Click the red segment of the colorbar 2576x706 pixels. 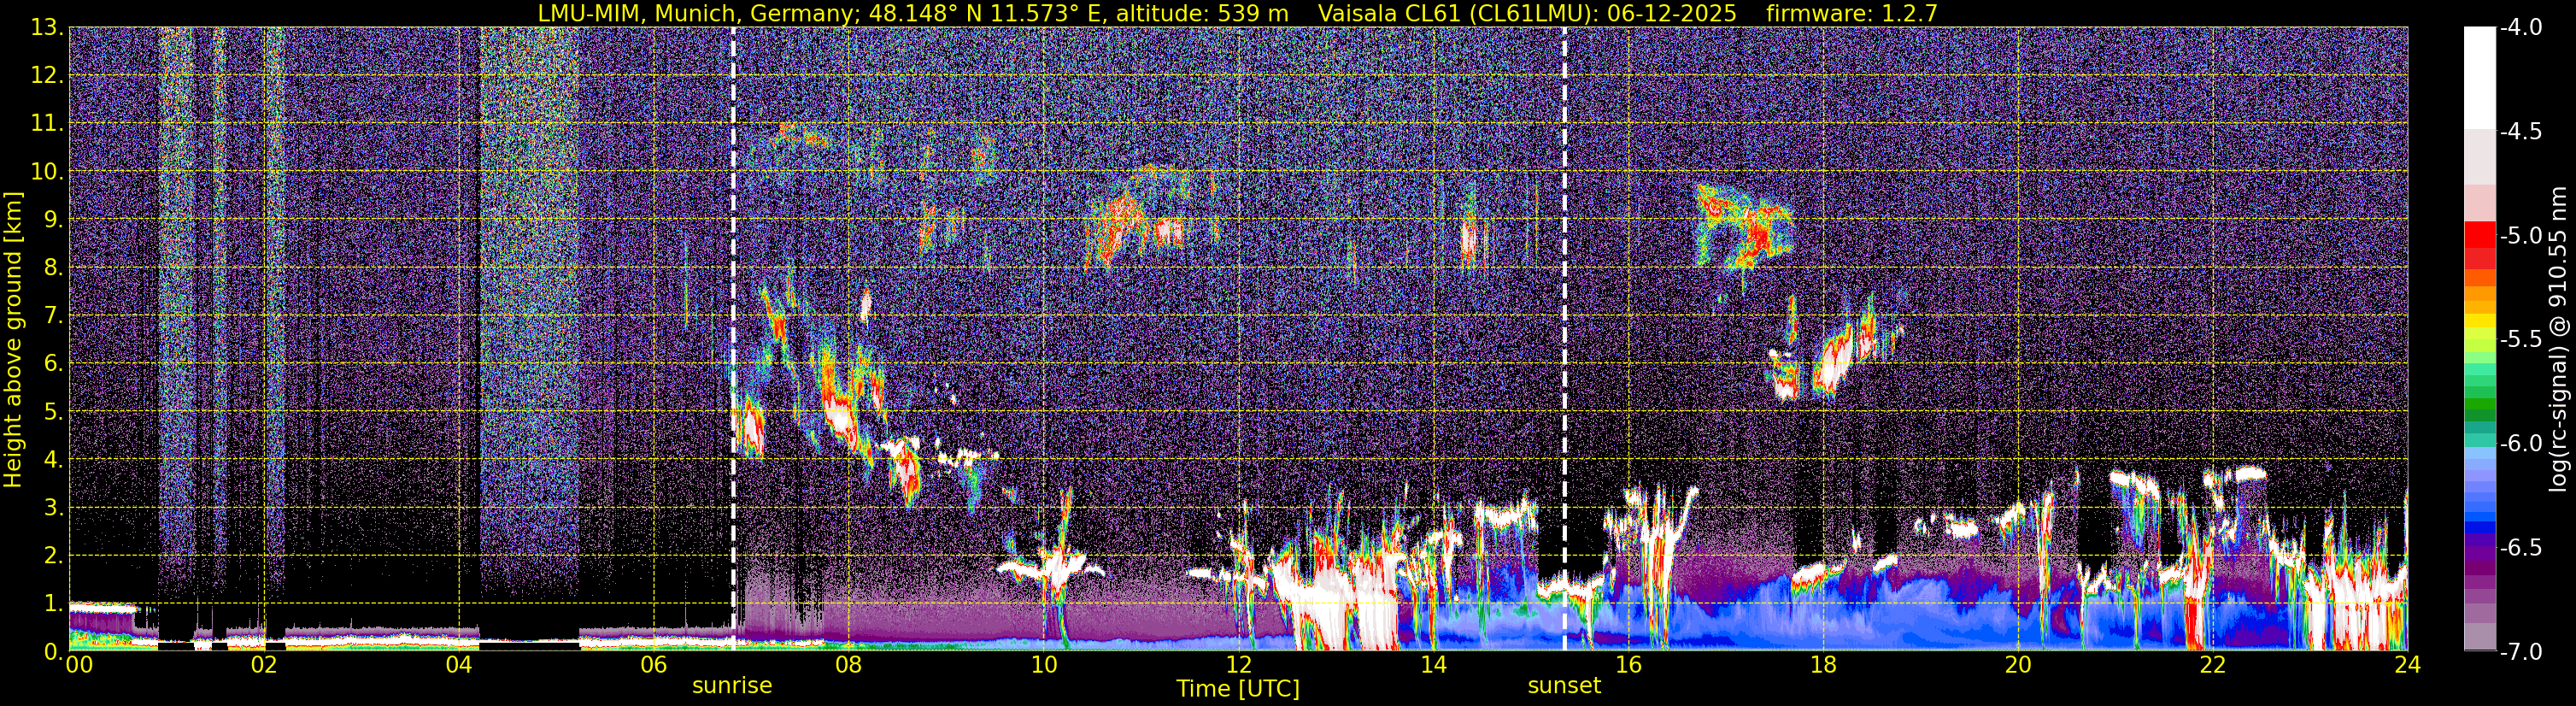coord(2479,235)
